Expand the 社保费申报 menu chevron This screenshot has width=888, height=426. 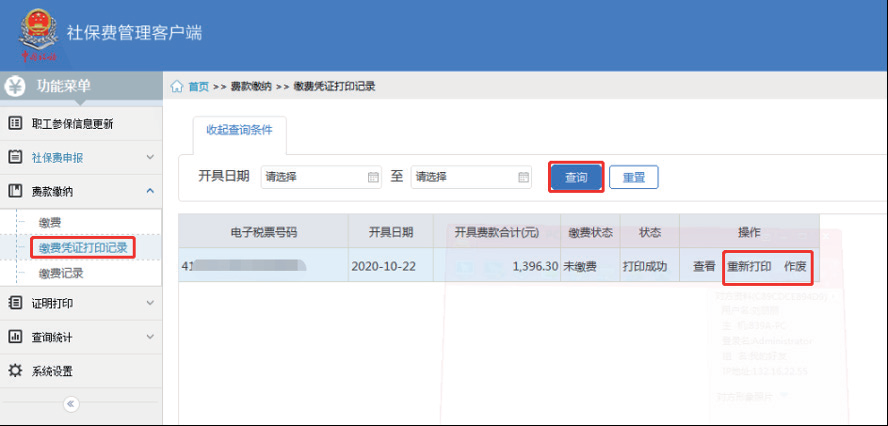click(150, 157)
